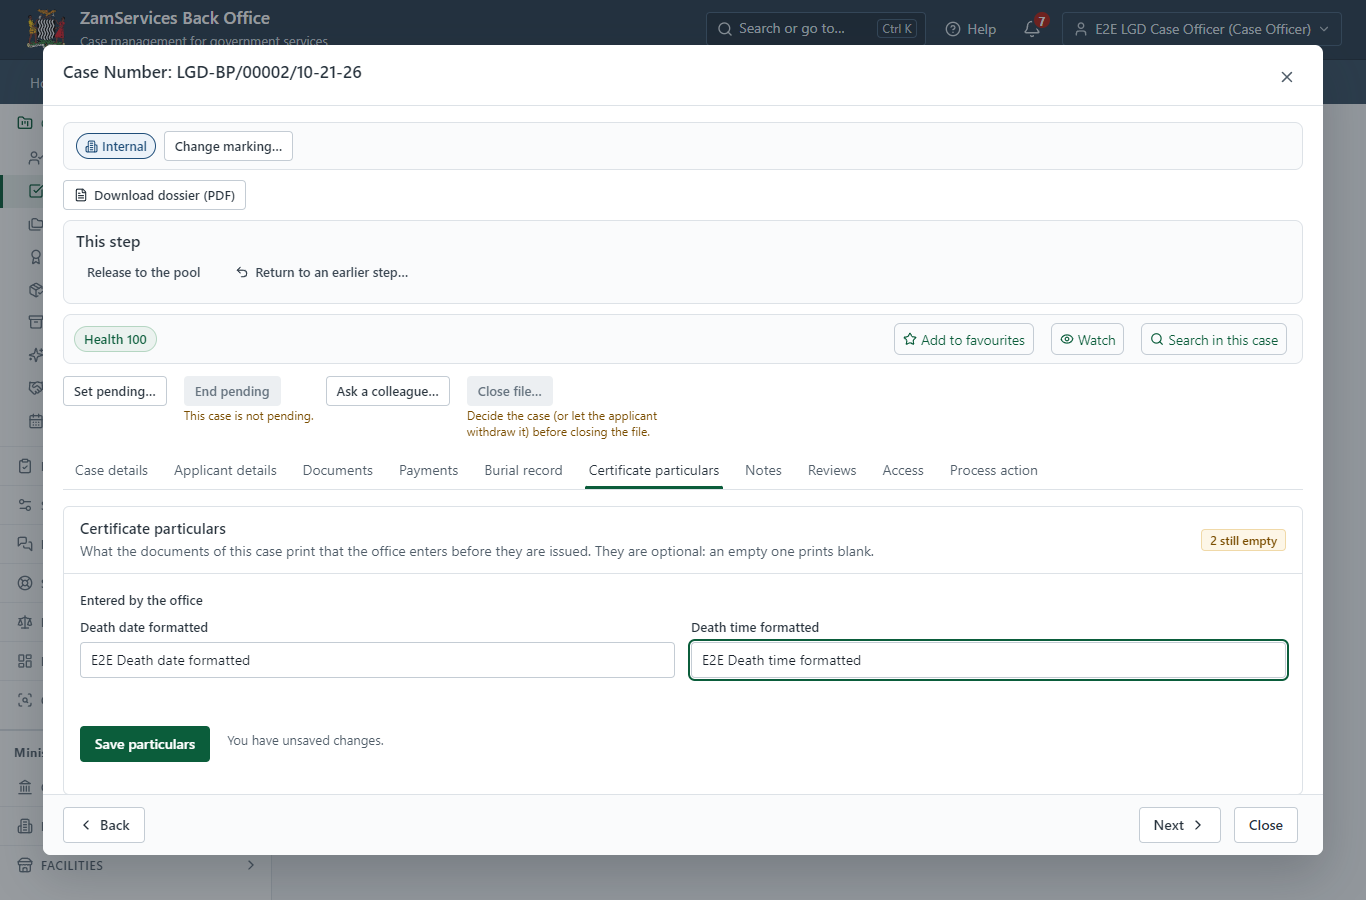The height and width of the screenshot is (900, 1366).
Task: Click the Back button
Action: (x=104, y=825)
